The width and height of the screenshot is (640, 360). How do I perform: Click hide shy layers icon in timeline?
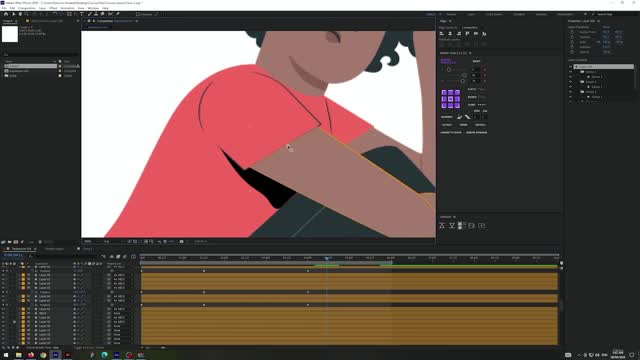(x=111, y=257)
